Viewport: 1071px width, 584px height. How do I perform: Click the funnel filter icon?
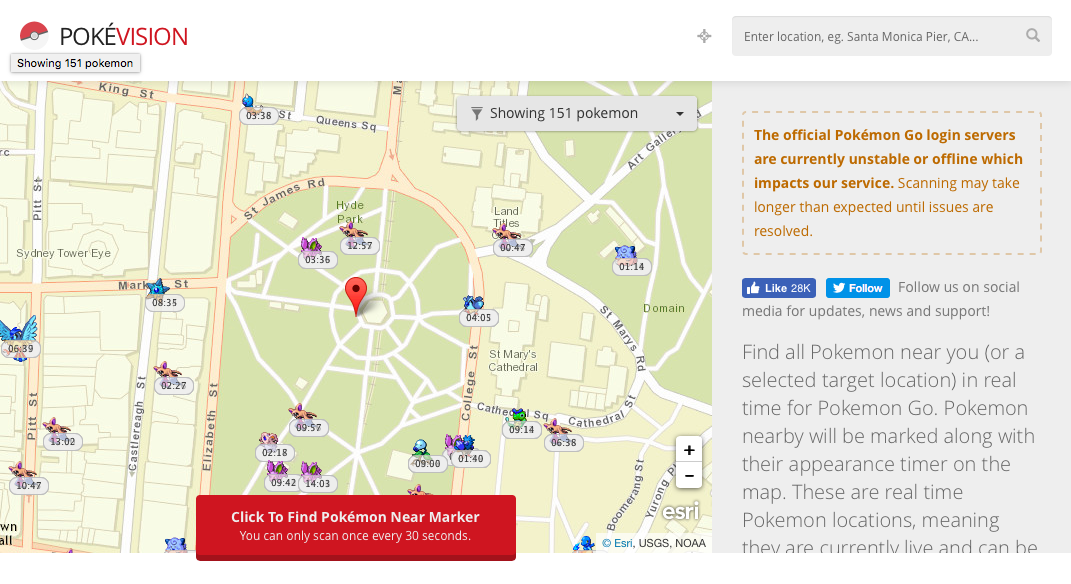(477, 113)
